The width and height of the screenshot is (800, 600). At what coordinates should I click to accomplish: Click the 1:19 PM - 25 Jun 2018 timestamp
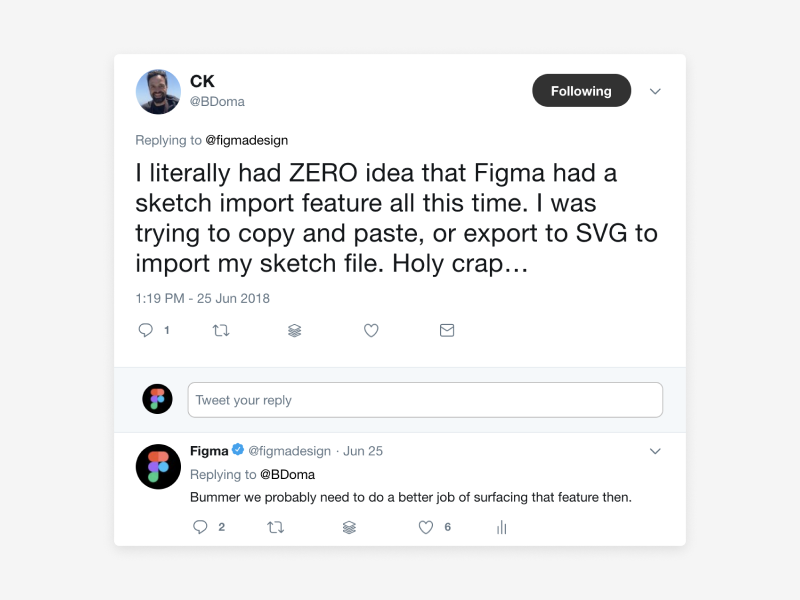[203, 298]
